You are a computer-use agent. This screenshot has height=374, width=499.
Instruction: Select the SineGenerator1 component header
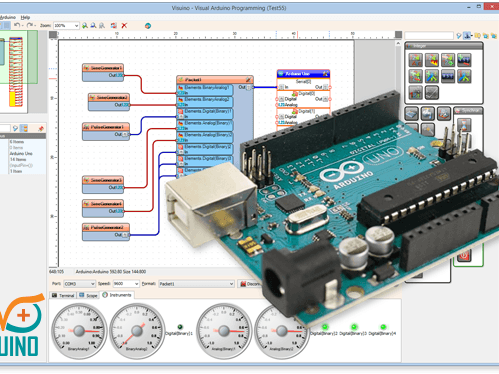(x=103, y=68)
